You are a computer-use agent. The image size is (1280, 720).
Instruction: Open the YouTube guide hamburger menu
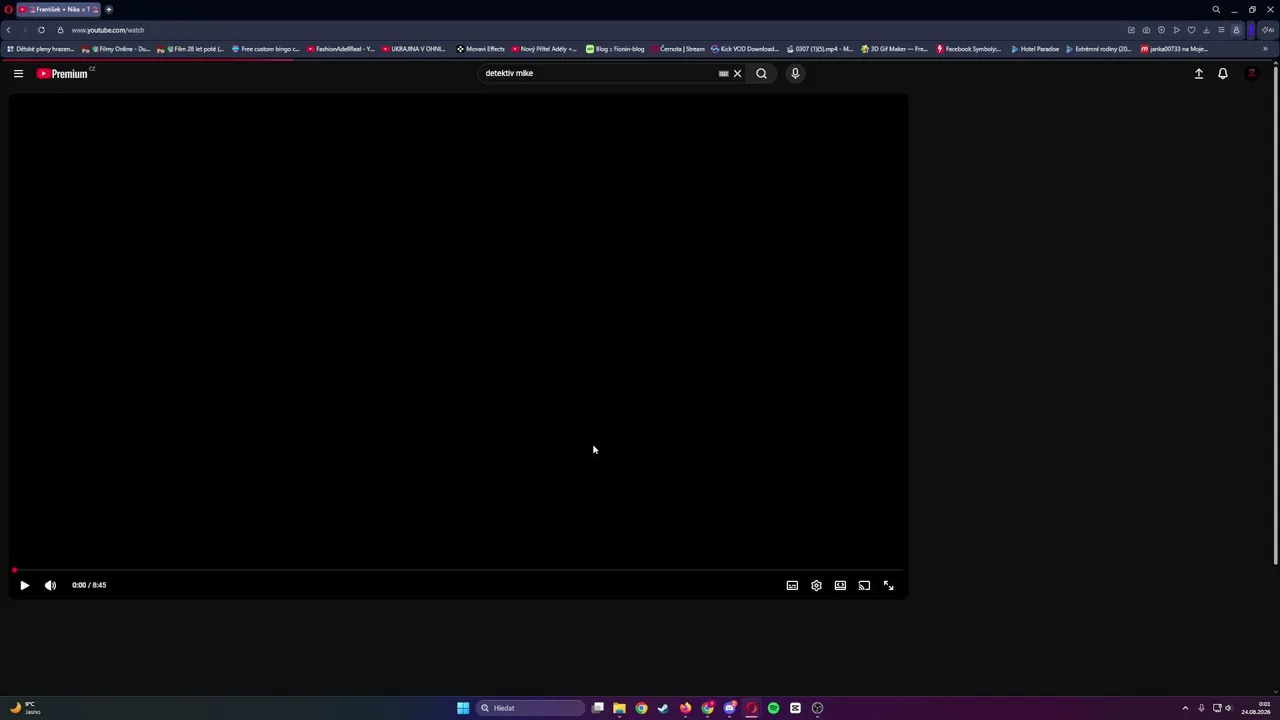click(18, 73)
